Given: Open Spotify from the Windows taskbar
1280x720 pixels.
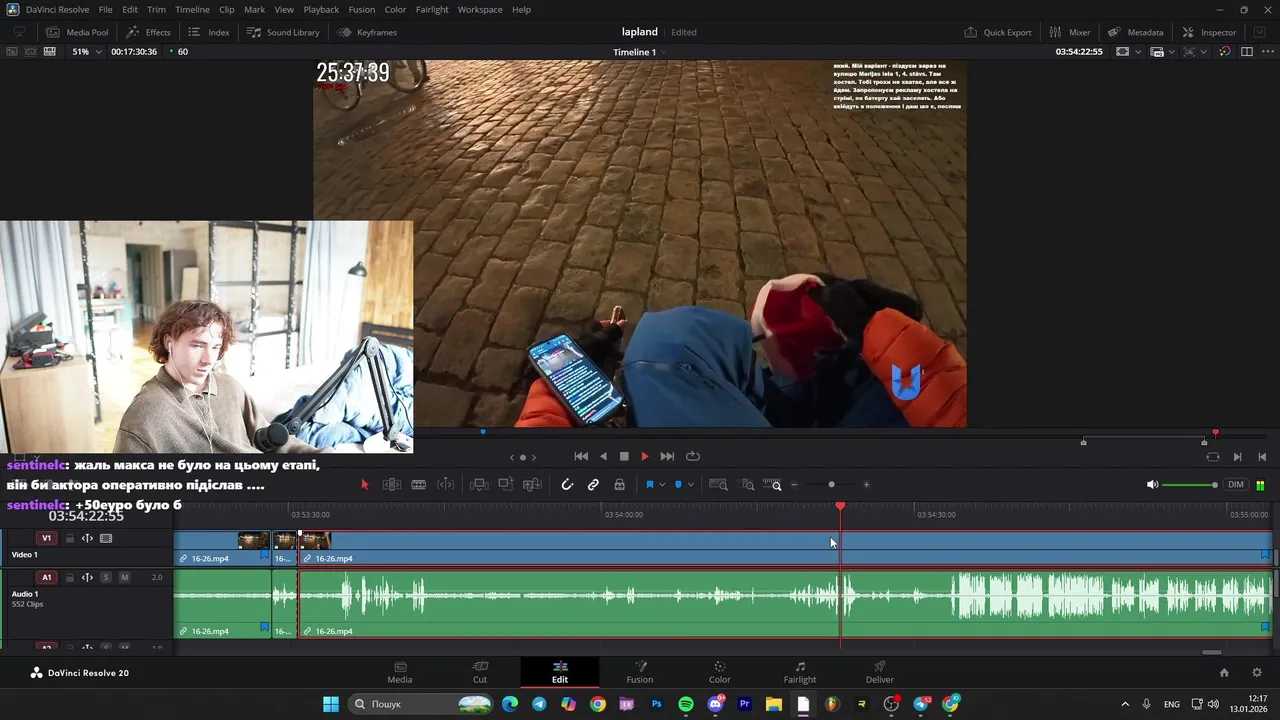Looking at the screenshot, I should pos(686,704).
